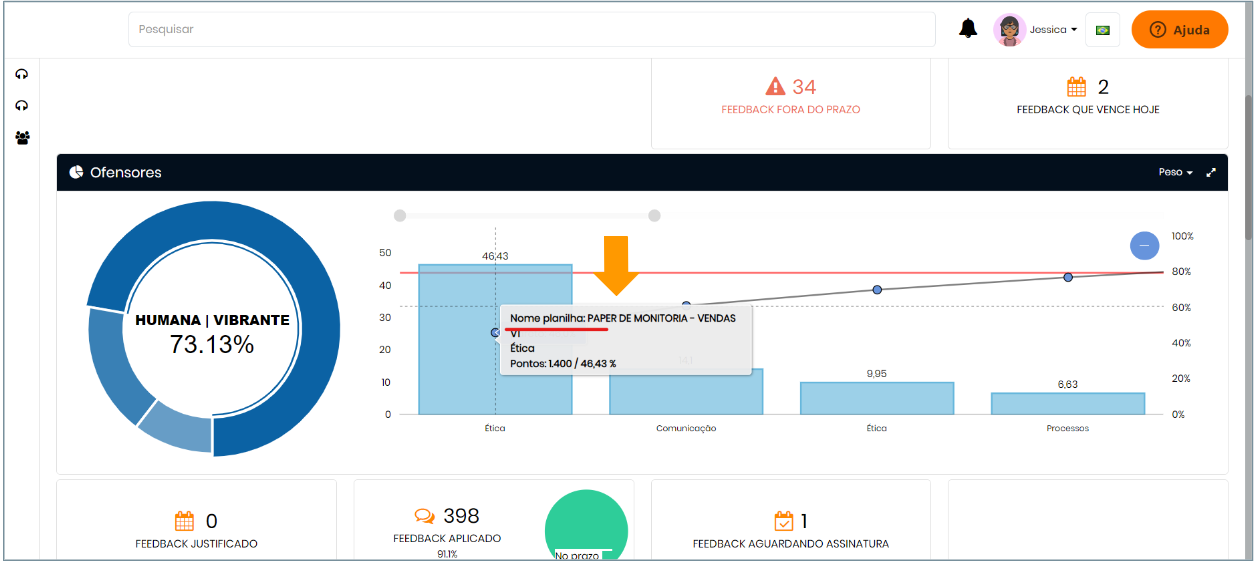Open the Peso dropdown
Image resolution: width=1257 pixels, height=565 pixels.
click(x=1175, y=173)
